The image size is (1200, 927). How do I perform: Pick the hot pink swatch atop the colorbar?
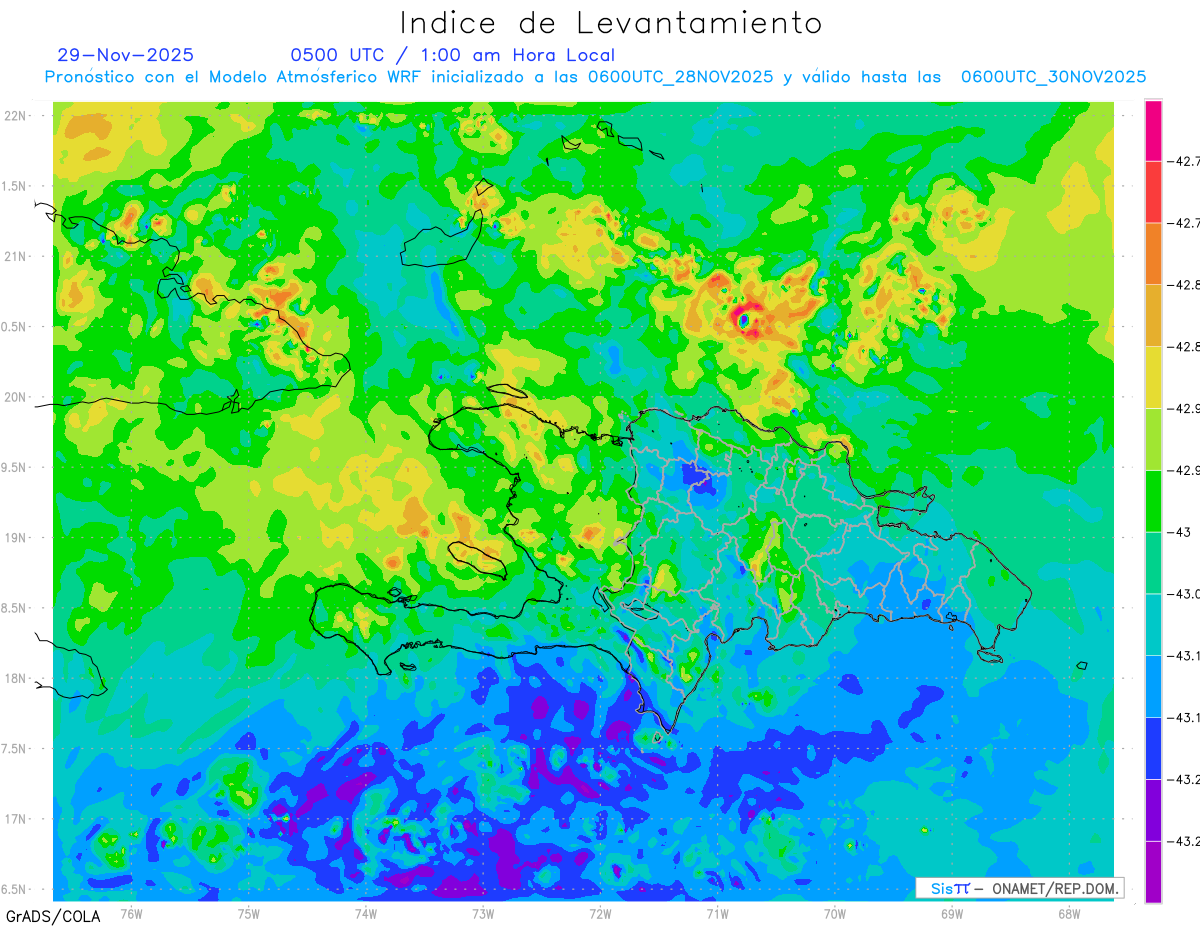coord(1153,130)
